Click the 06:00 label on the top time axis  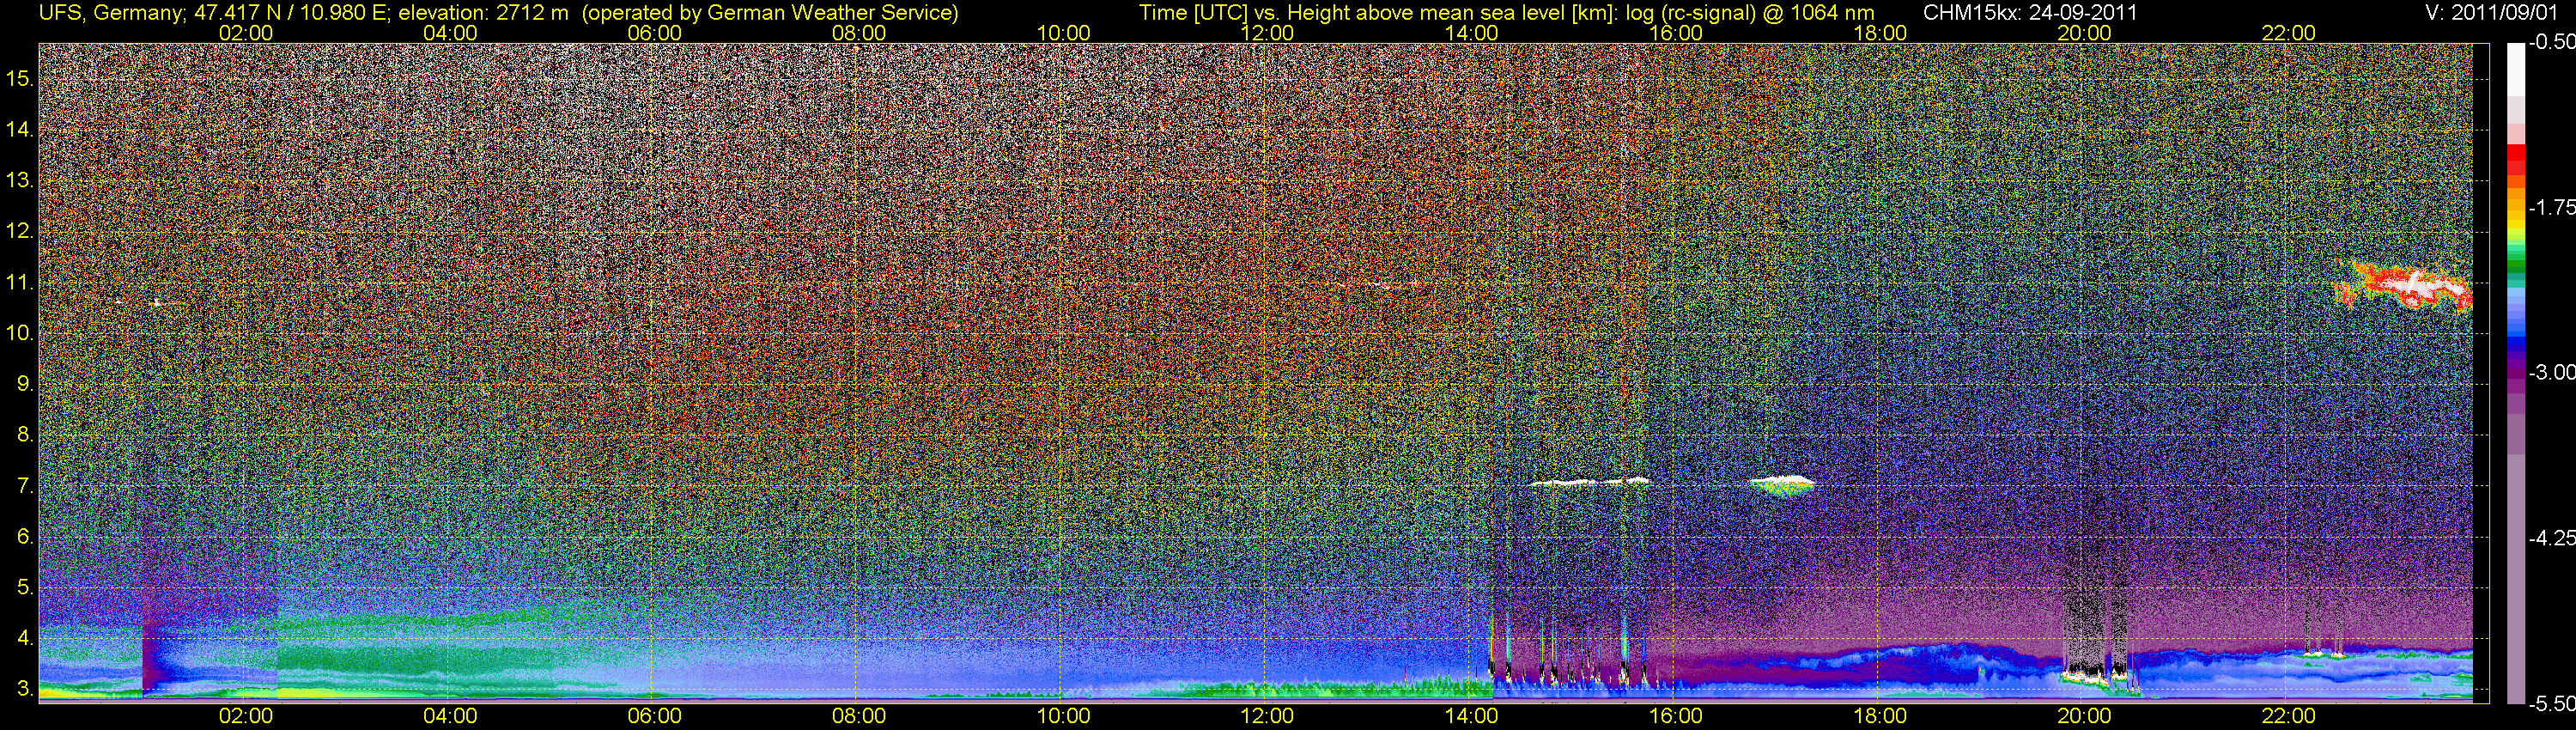[x=654, y=33]
